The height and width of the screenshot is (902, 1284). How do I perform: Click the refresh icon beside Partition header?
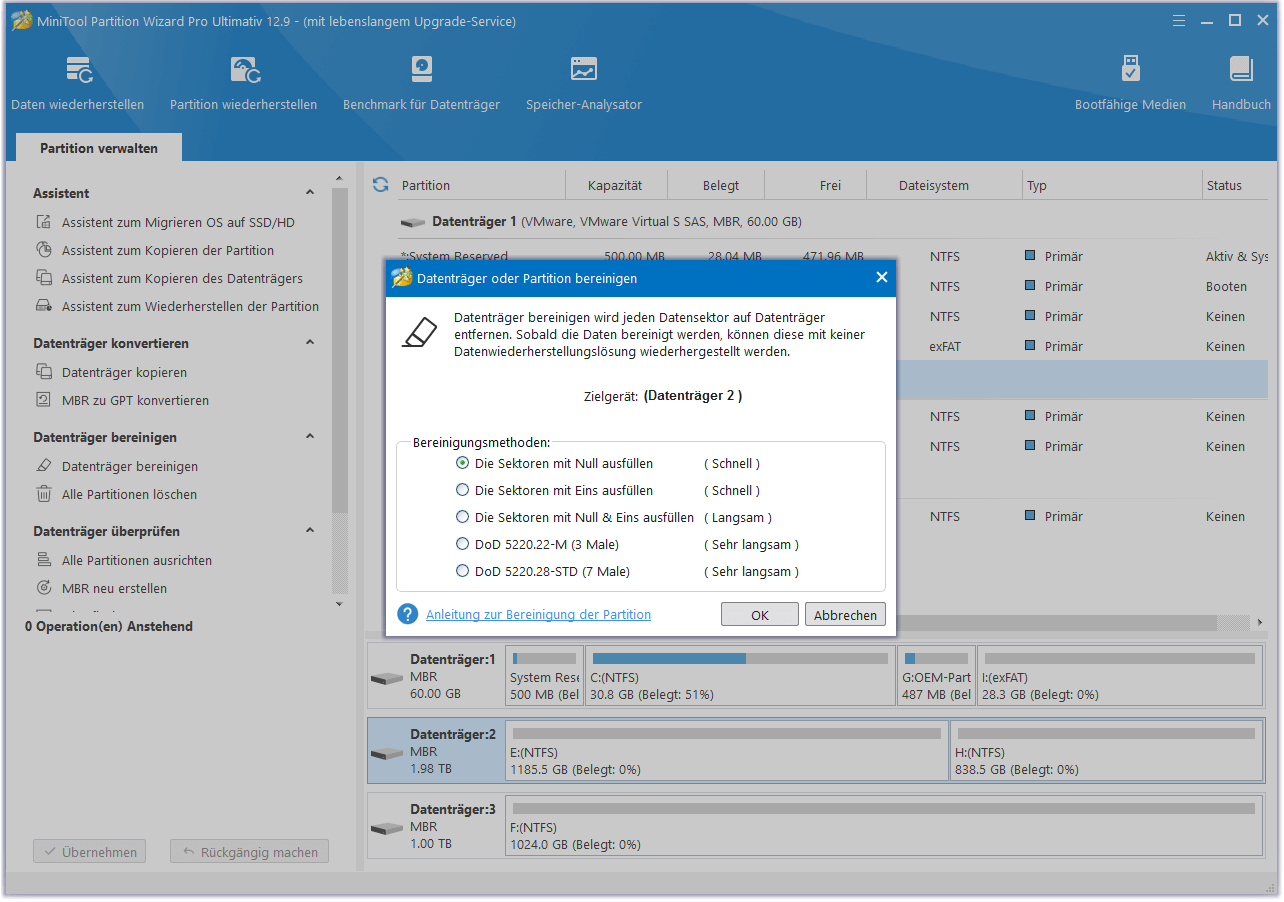380,185
